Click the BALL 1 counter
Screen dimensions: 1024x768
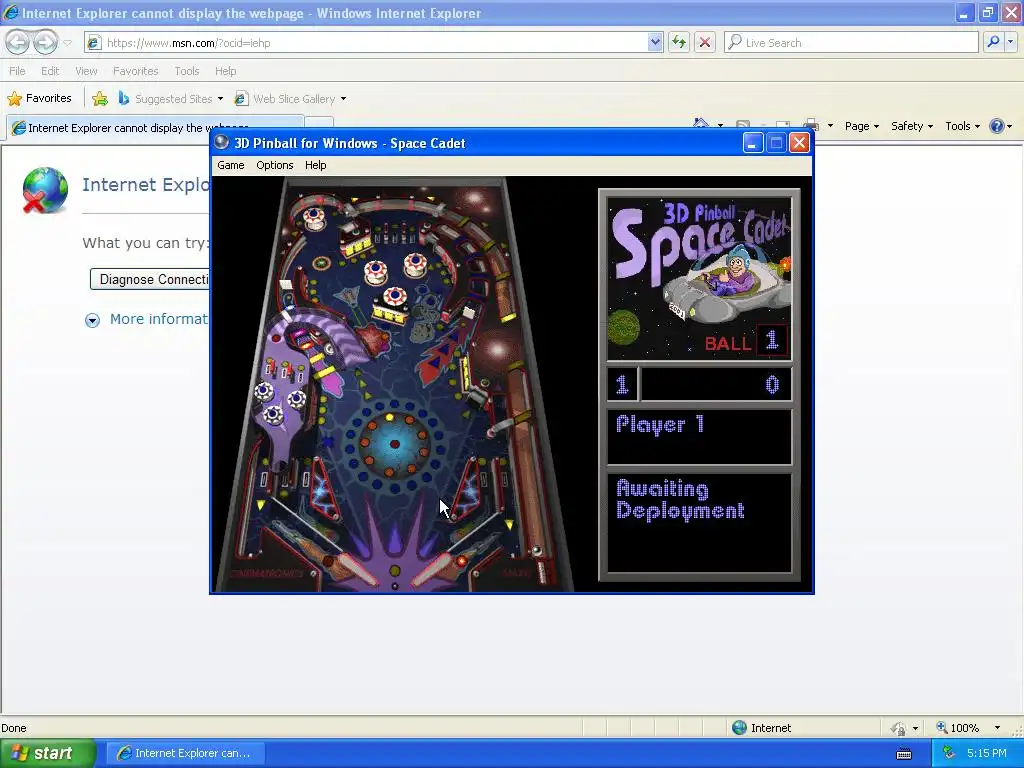[x=746, y=341]
